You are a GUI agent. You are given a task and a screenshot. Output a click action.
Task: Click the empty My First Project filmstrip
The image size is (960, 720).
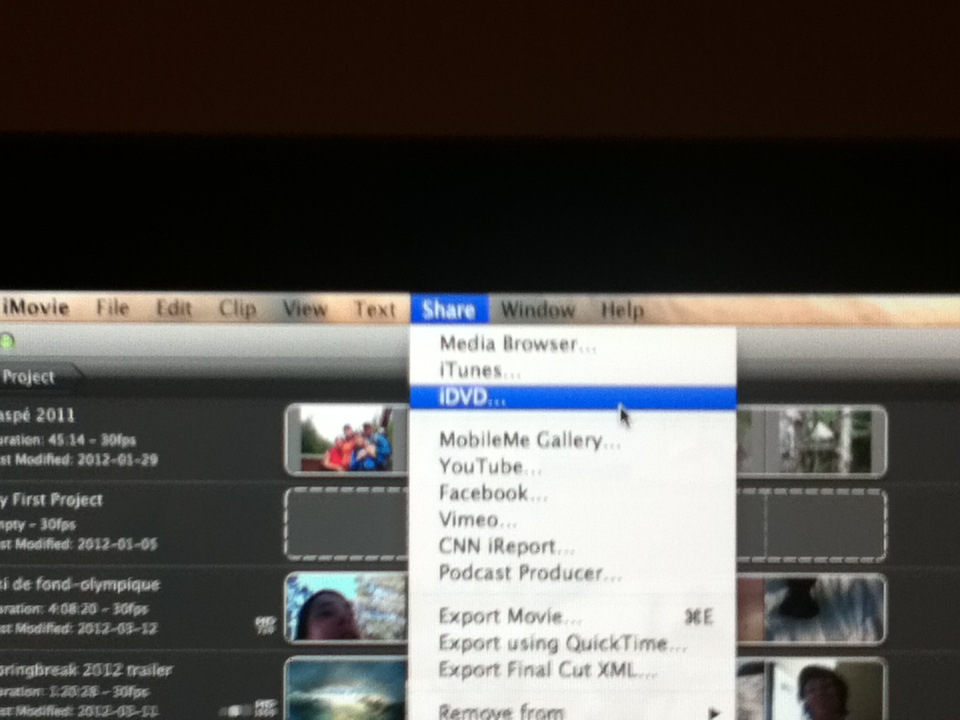coord(347,524)
